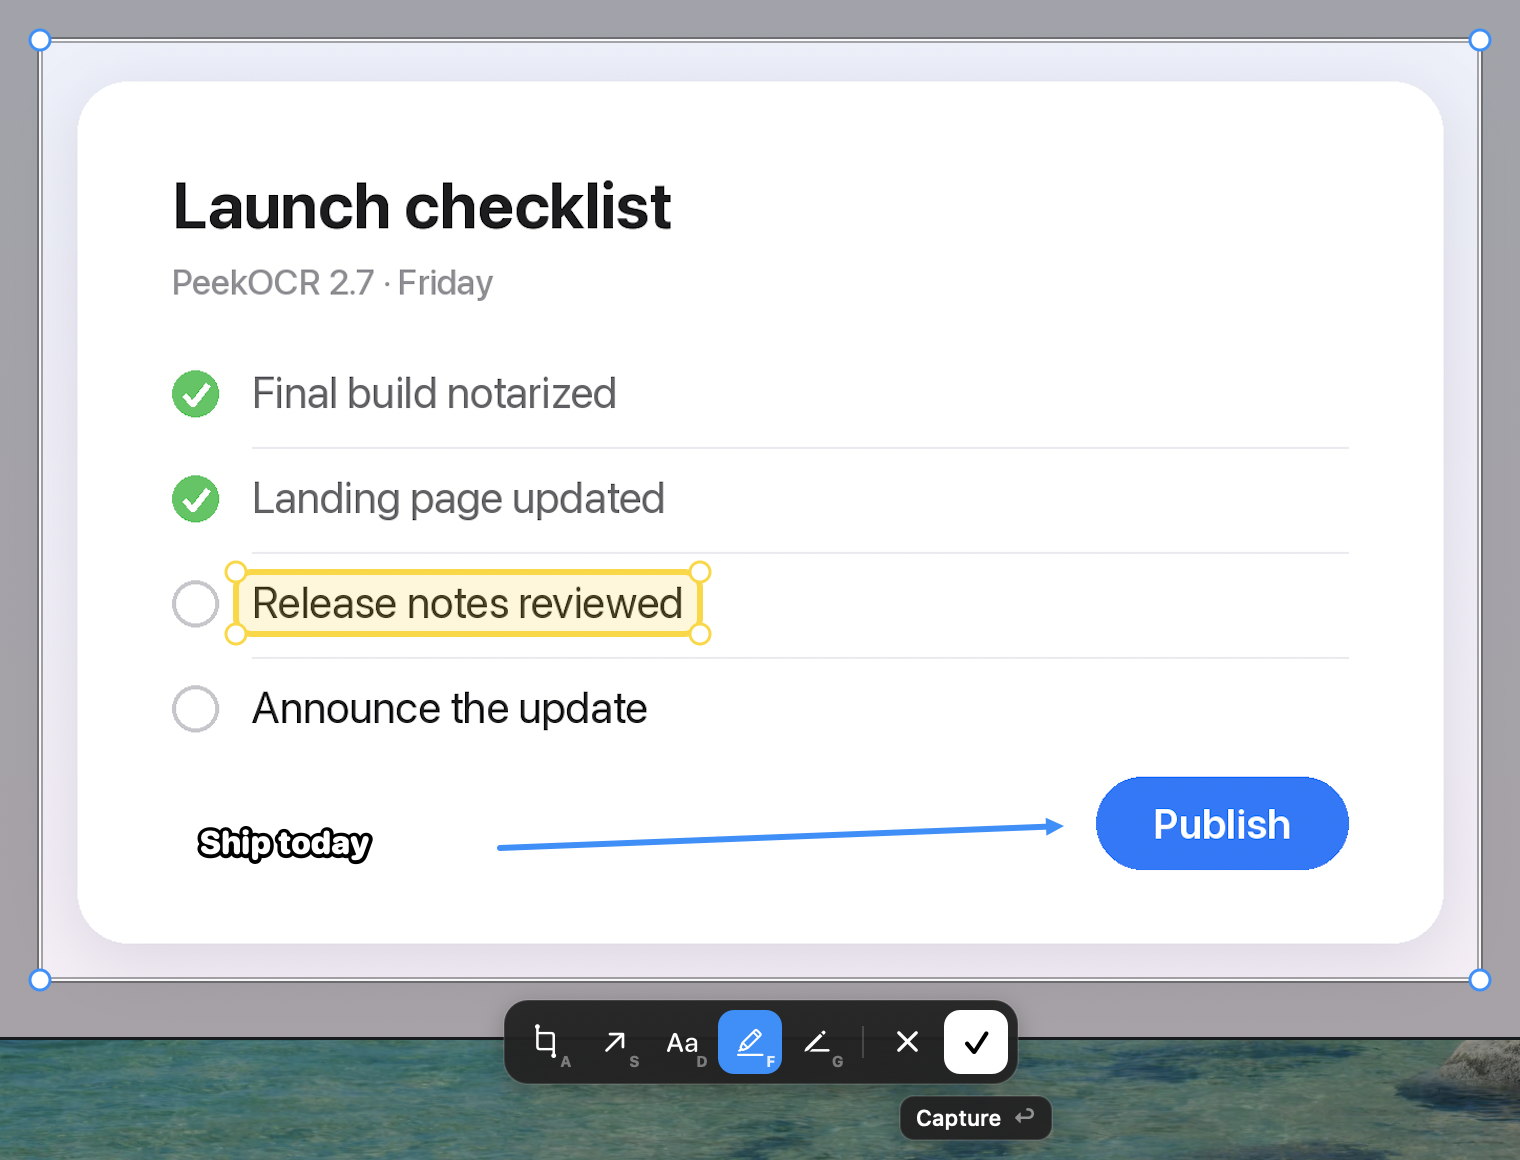Select the highlighter tool
Screen dimensions: 1520x1160
(x=750, y=1042)
